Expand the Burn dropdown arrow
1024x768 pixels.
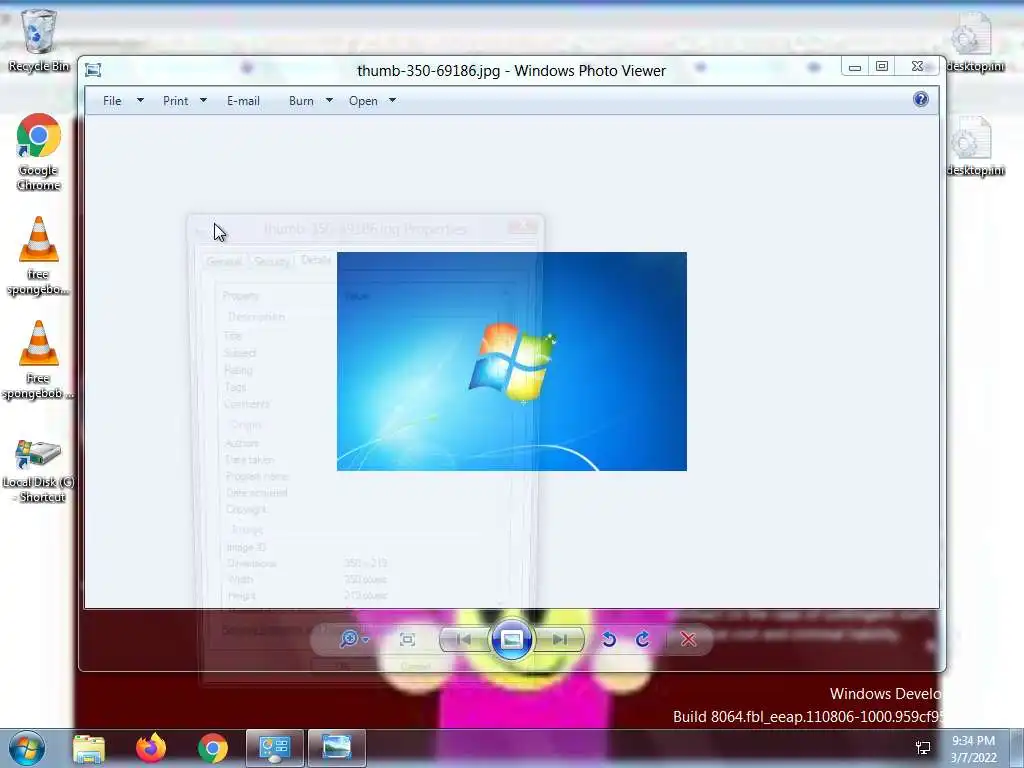[329, 101]
